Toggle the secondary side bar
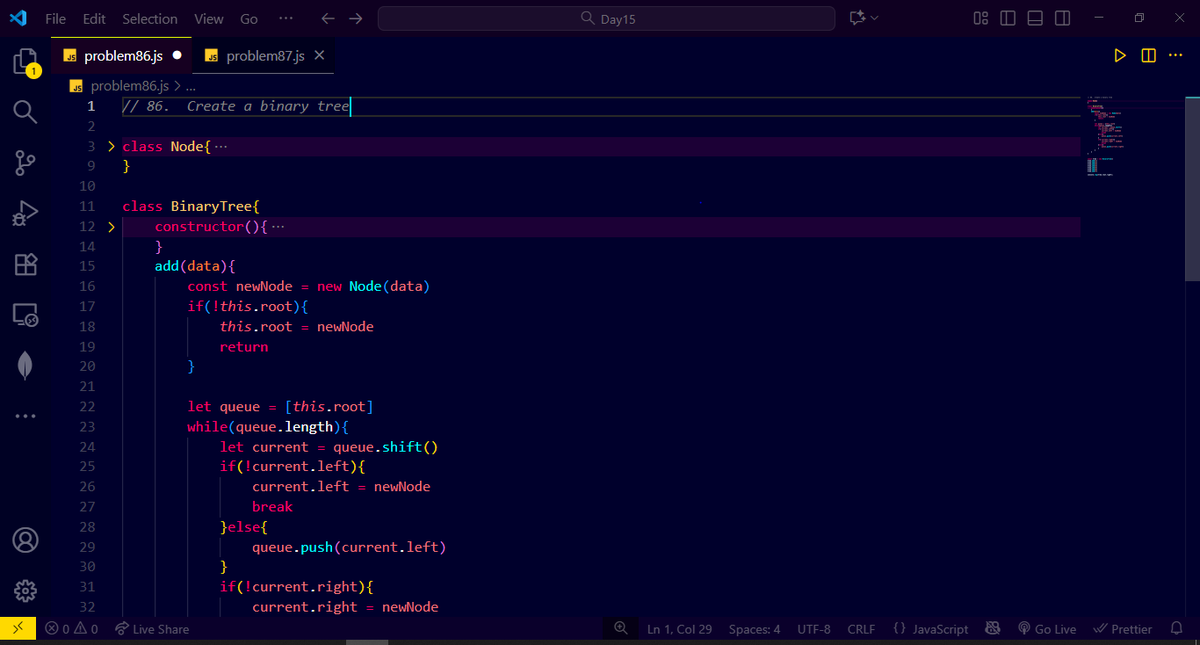The image size is (1200, 645). click(x=1063, y=18)
